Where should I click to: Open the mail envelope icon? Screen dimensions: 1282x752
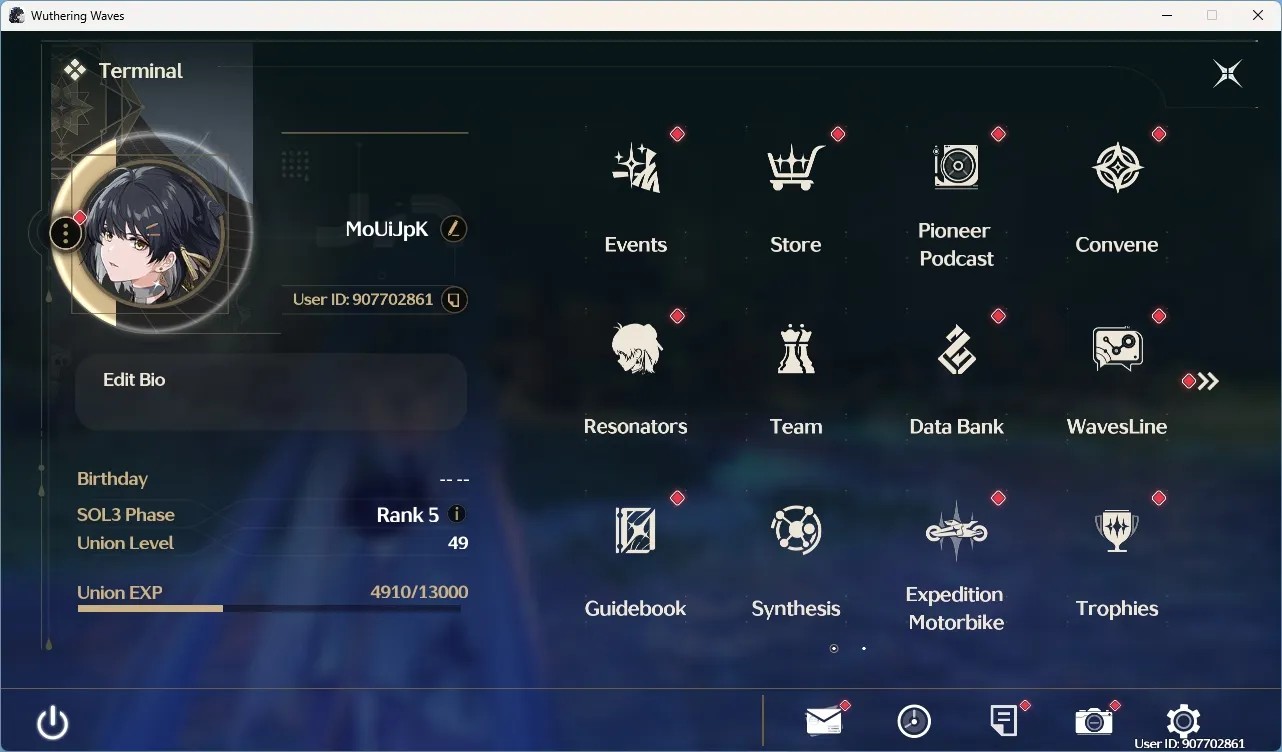tap(824, 720)
